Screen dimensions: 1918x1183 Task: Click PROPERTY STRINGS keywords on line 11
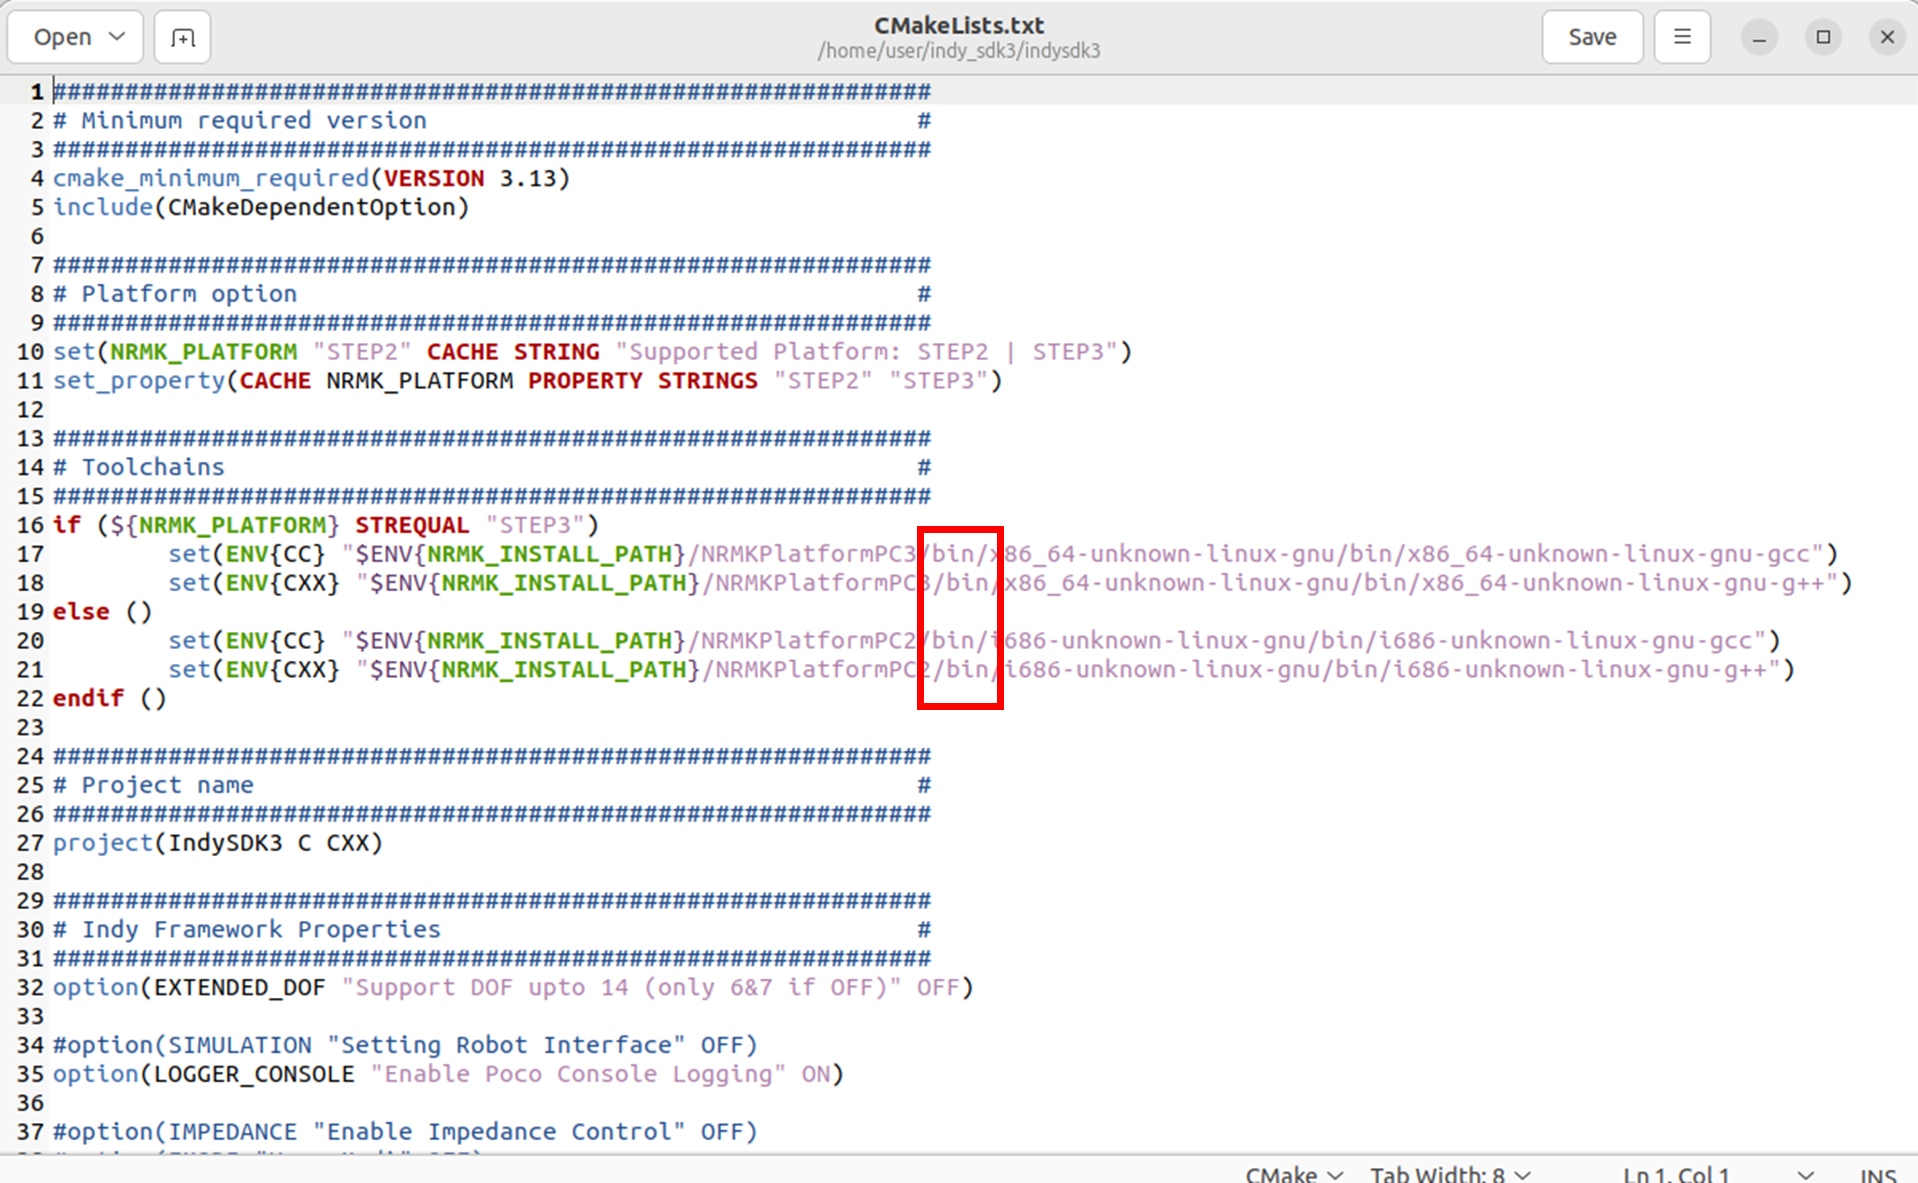(x=643, y=381)
